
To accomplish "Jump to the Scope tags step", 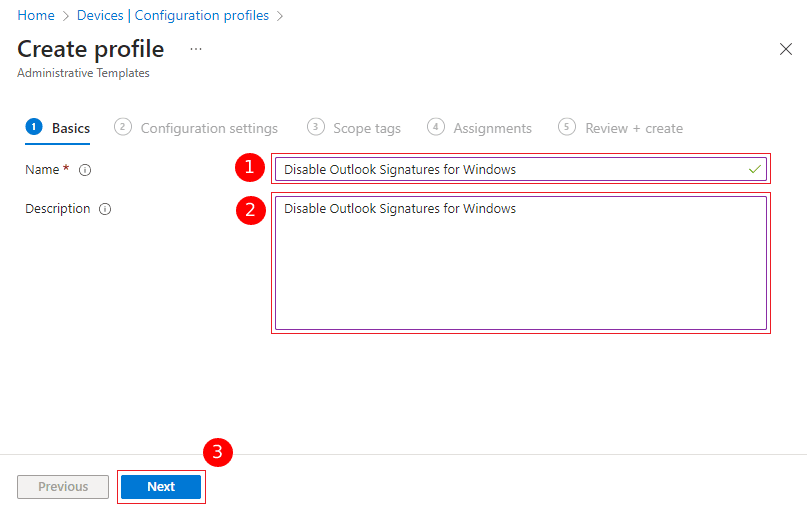I will [354, 128].
